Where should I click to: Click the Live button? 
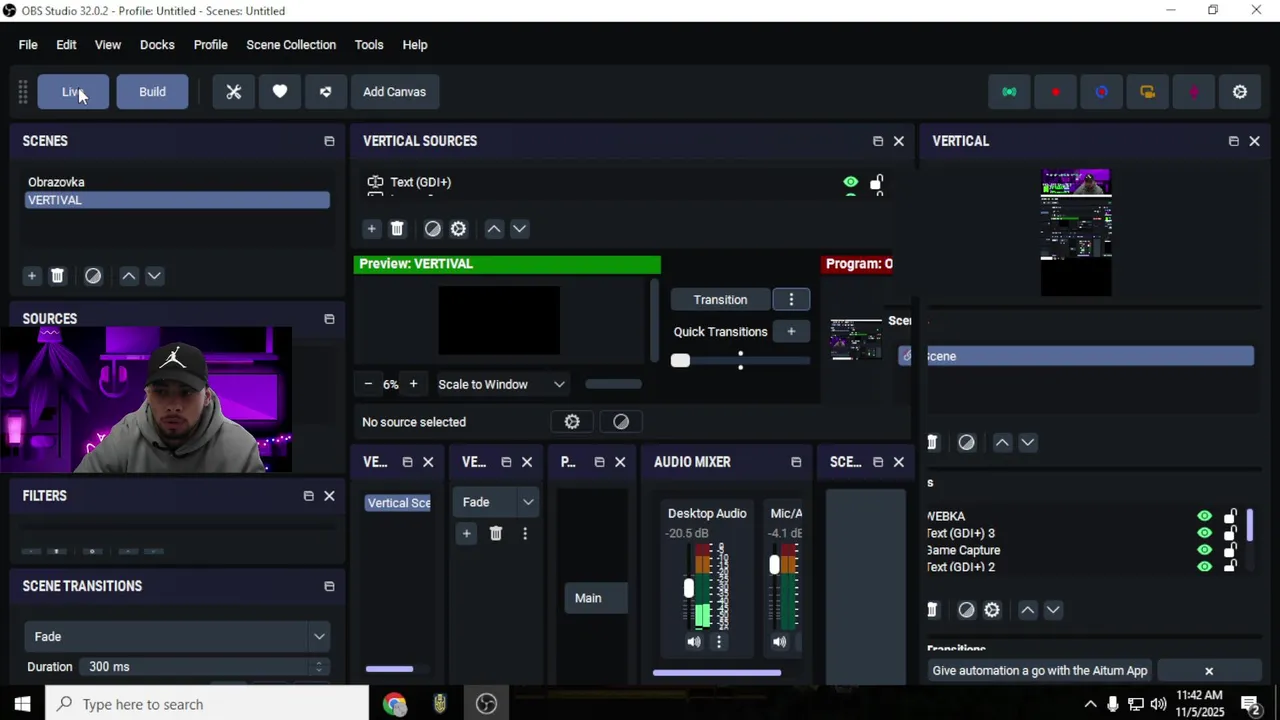pyautogui.click(x=73, y=92)
